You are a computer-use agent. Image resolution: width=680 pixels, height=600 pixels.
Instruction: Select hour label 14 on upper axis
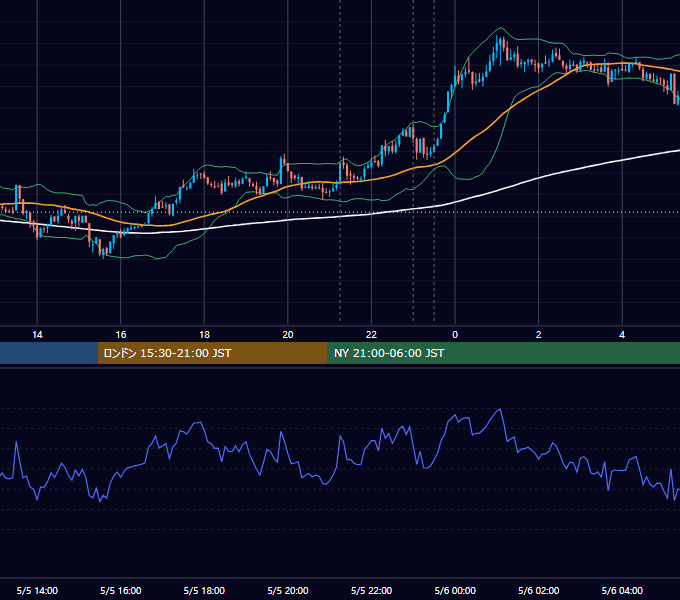(37, 335)
